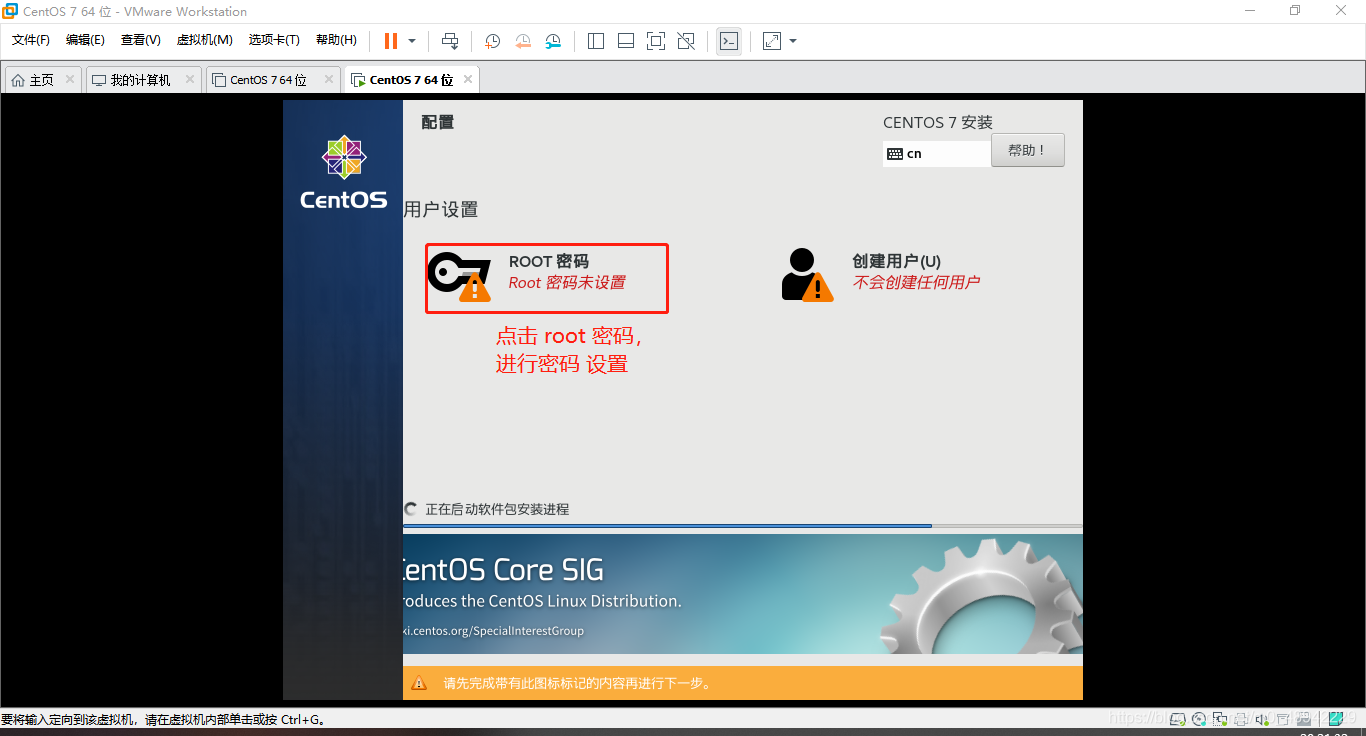The image size is (1366, 736).
Task: Click the CD/DVD device status icon
Action: click(x=1199, y=719)
